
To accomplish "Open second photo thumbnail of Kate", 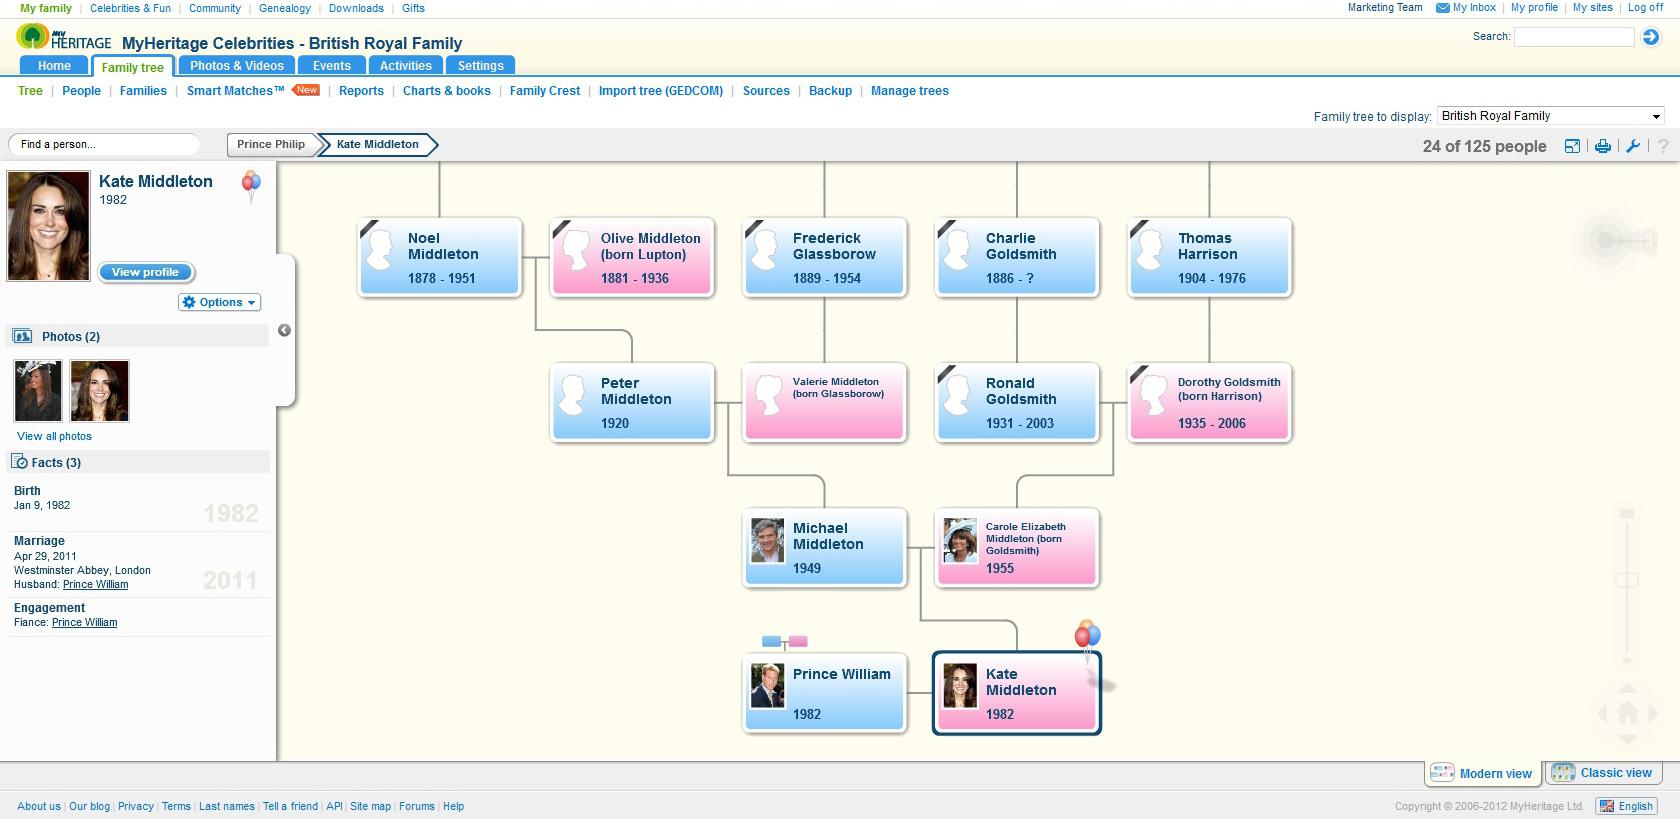I will click(100, 391).
